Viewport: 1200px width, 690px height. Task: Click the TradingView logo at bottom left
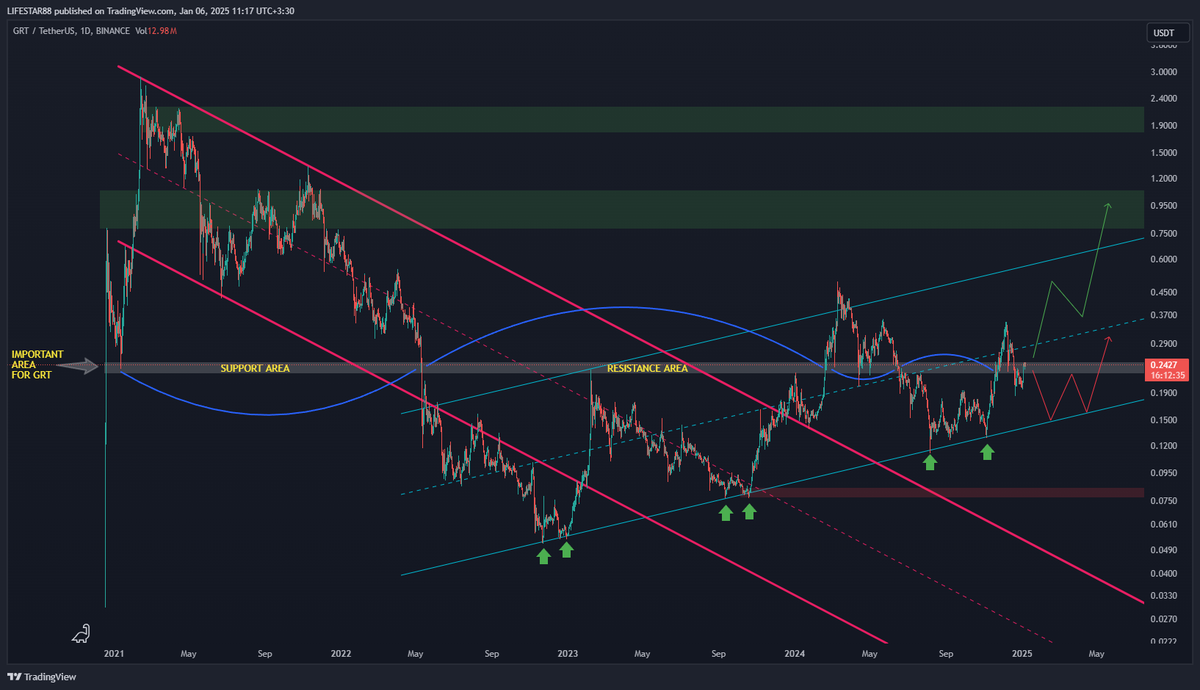[41, 677]
